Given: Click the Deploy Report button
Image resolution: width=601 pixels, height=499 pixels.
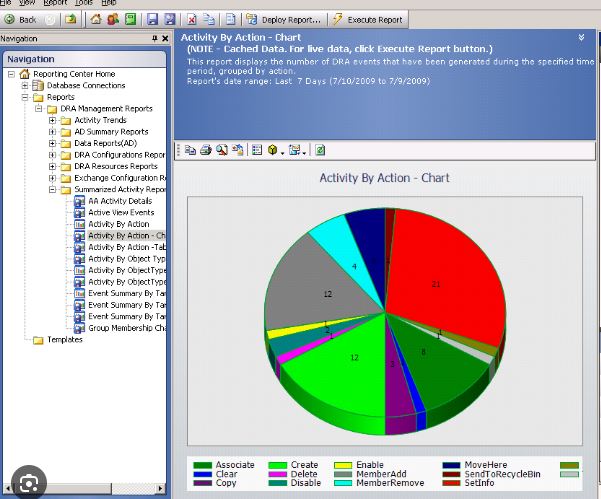Looking at the screenshot, I should pyautogui.click(x=283, y=20).
